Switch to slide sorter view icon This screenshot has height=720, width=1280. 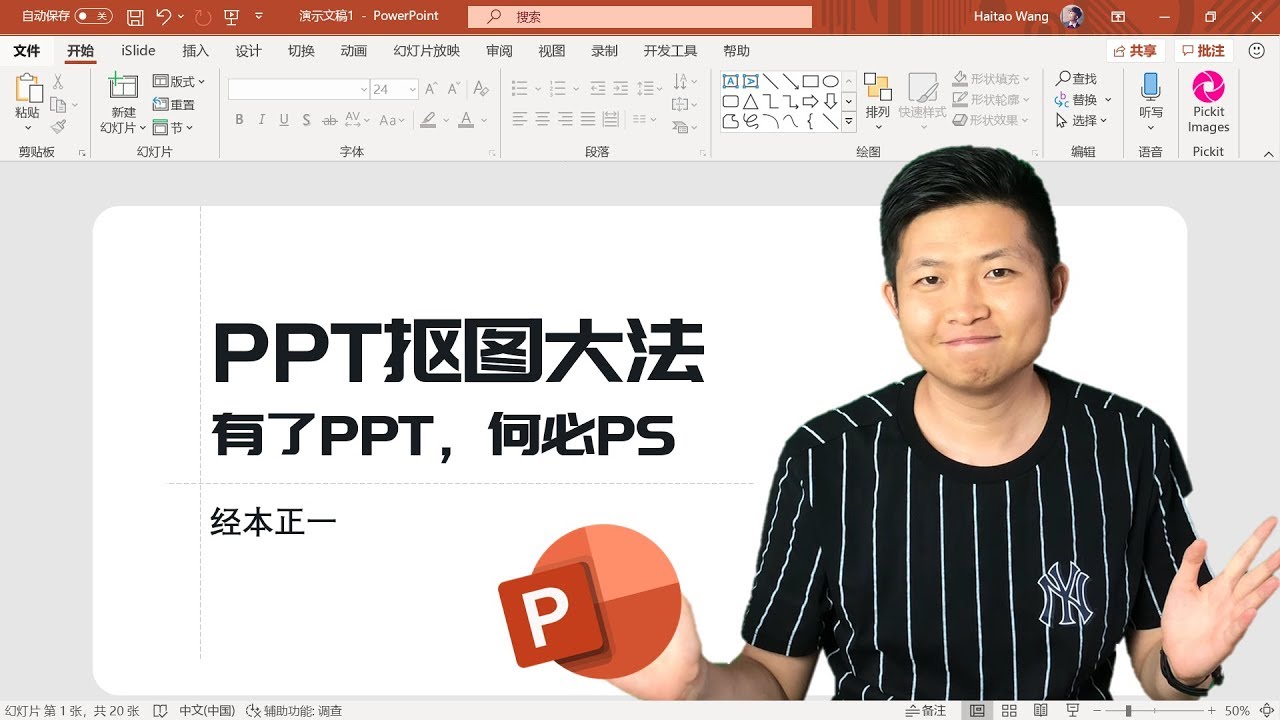[x=1010, y=711]
